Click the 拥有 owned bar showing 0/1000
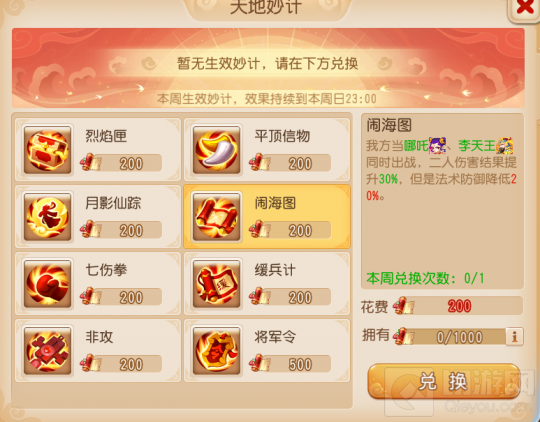The width and height of the screenshot is (540, 422). [x=451, y=337]
